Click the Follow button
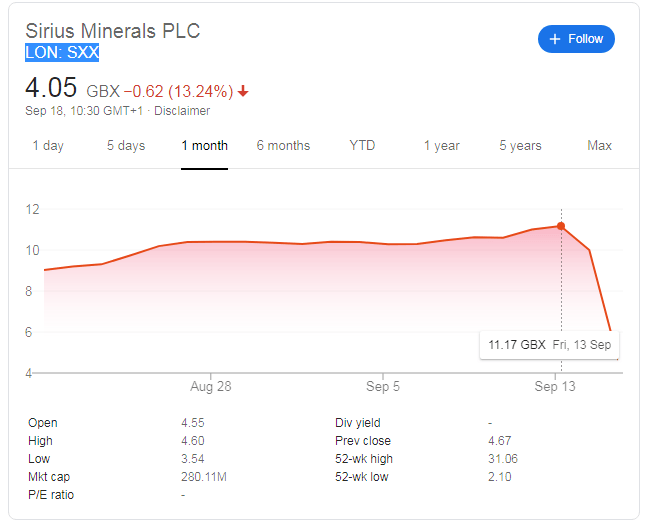 coord(576,39)
